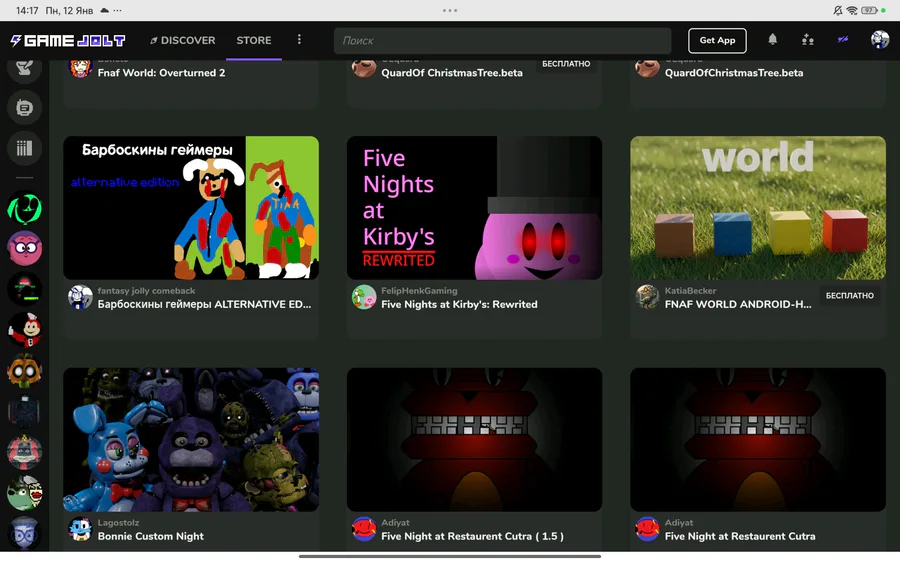Open Five Night at Restaurent Cutra ( 1.5 ) title
Image resolution: width=900 pixels, height=563 pixels.
(472, 536)
